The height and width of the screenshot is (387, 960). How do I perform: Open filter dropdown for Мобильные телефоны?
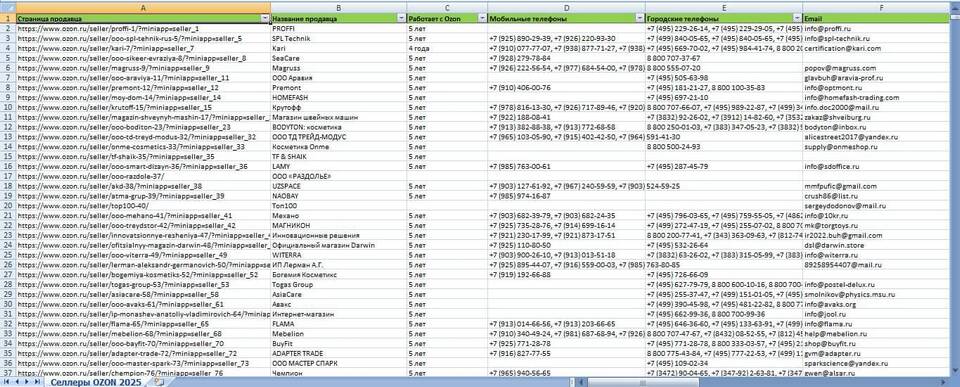pyautogui.click(x=640, y=19)
